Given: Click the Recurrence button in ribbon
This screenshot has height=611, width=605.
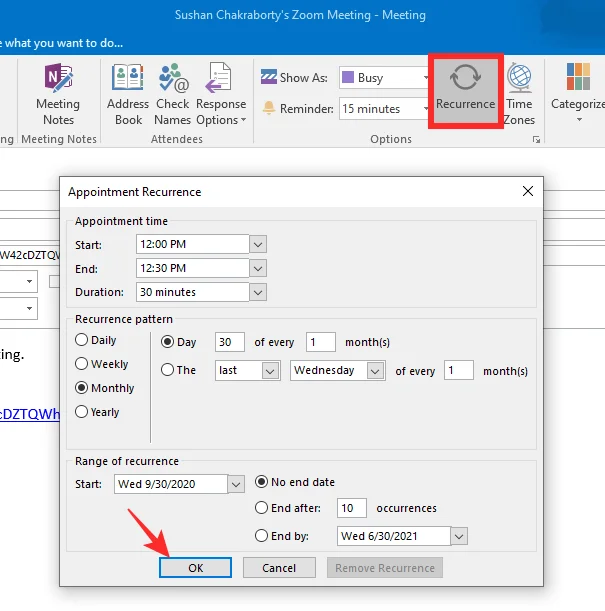Looking at the screenshot, I should (x=465, y=88).
